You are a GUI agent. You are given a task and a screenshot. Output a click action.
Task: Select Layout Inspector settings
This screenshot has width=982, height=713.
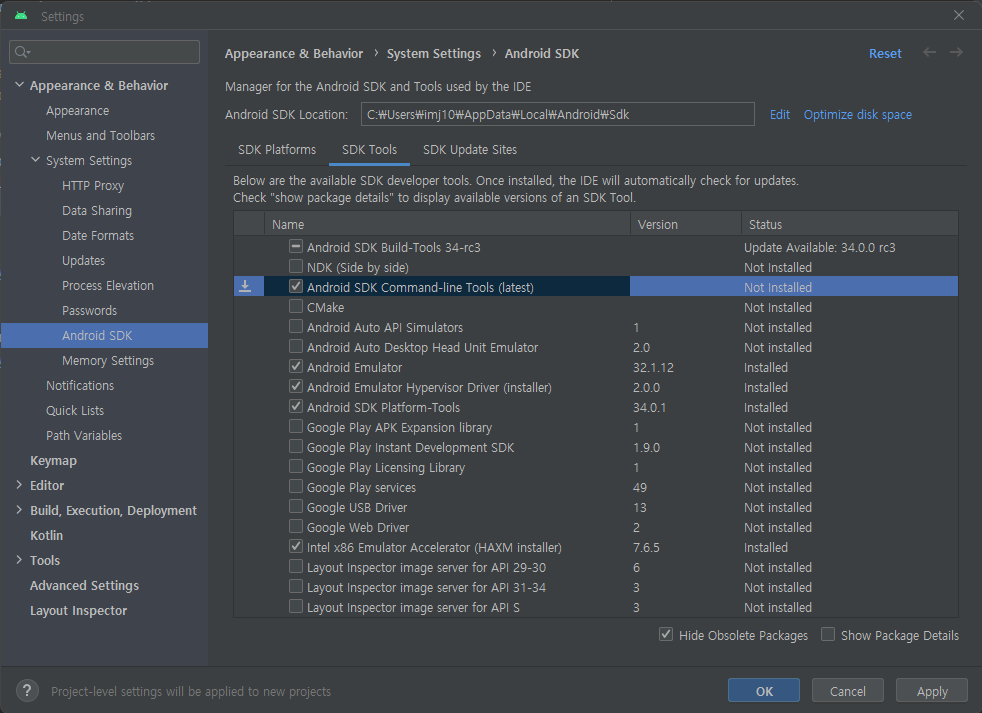pyautogui.click(x=78, y=611)
